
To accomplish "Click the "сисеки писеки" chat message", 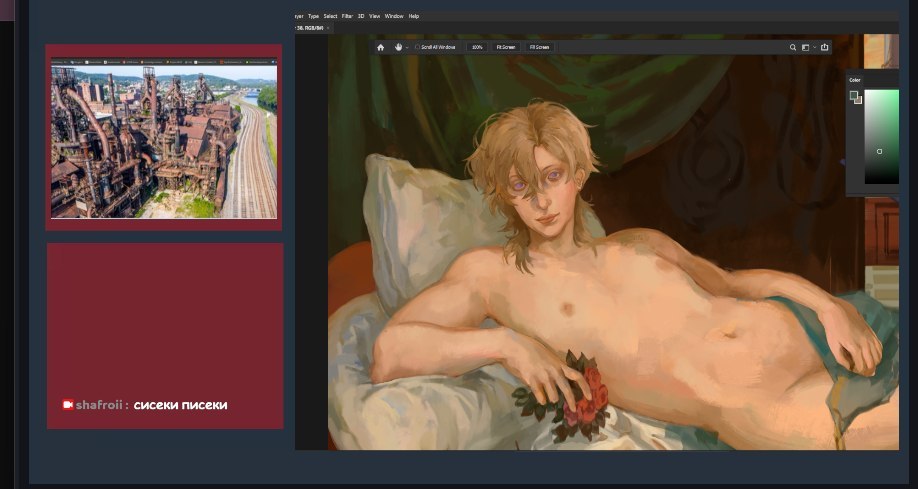I will (x=180, y=405).
